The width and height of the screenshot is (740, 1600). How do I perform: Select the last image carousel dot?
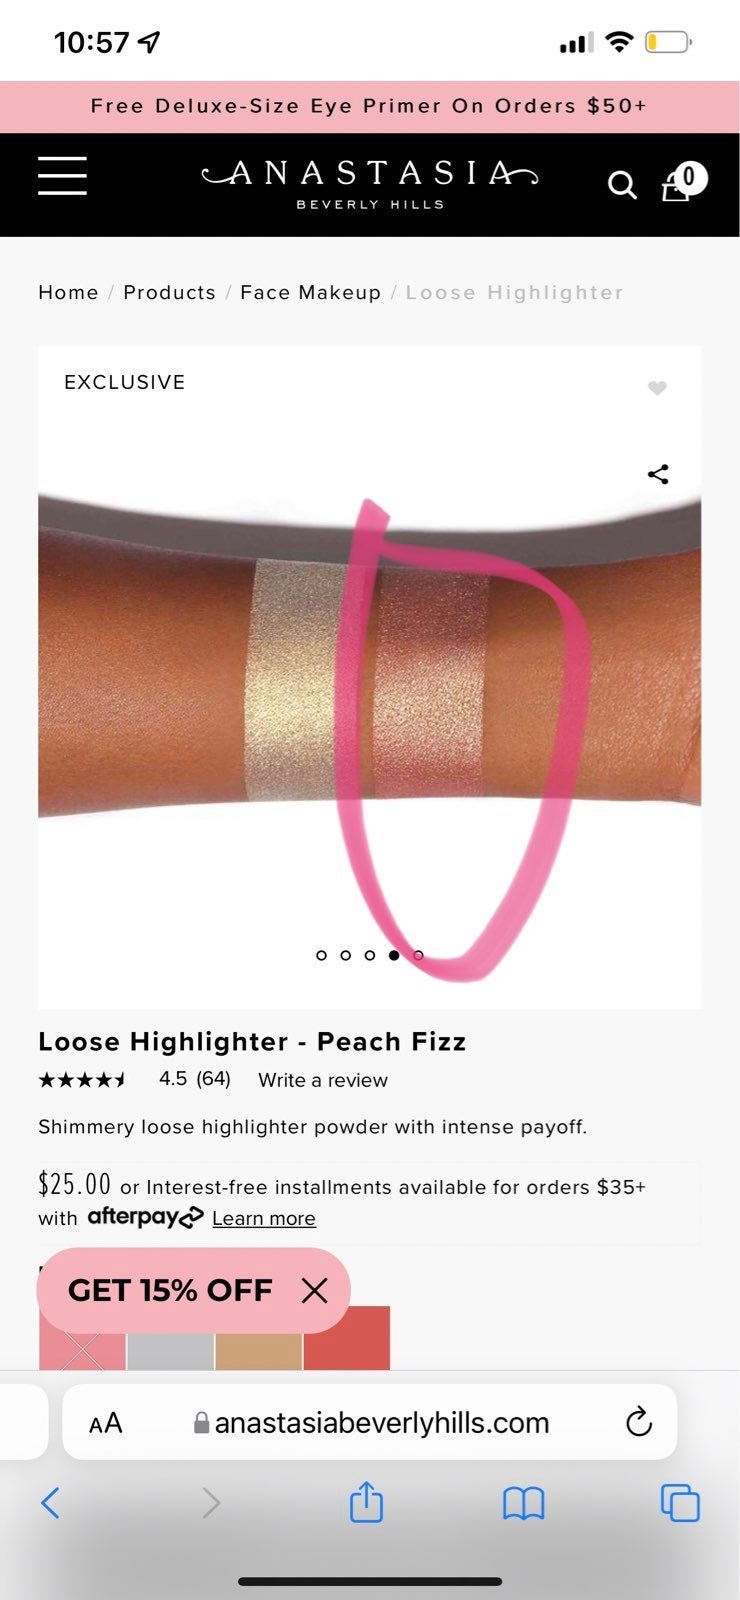418,955
